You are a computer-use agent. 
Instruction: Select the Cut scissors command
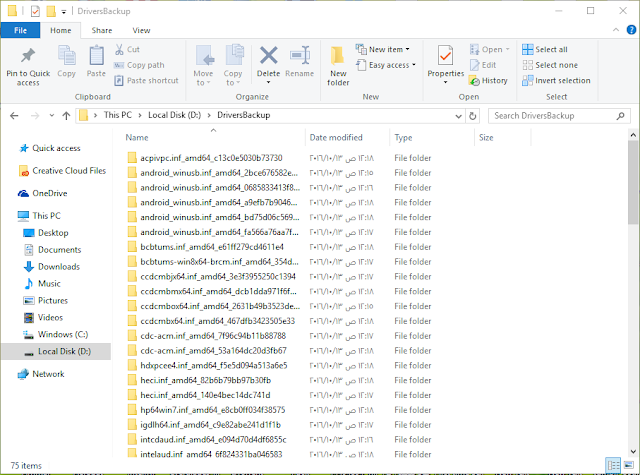pyautogui.click(x=127, y=49)
